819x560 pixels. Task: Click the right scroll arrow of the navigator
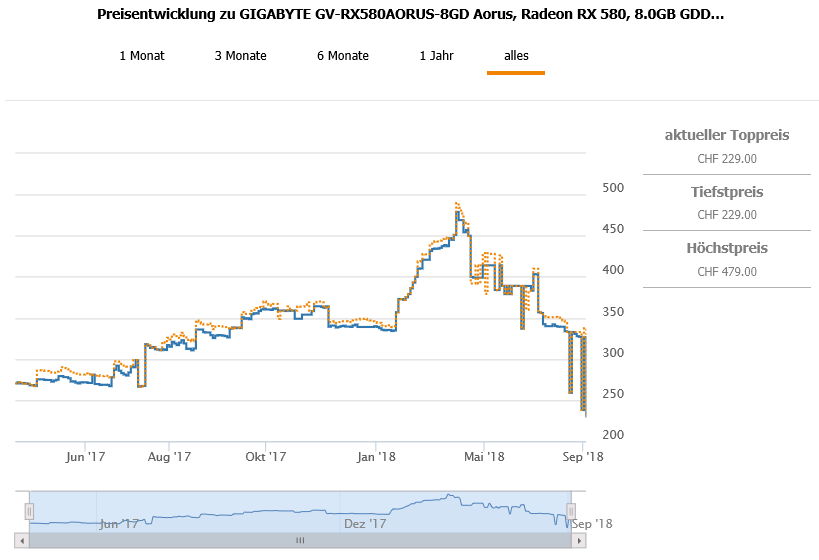tap(578, 540)
